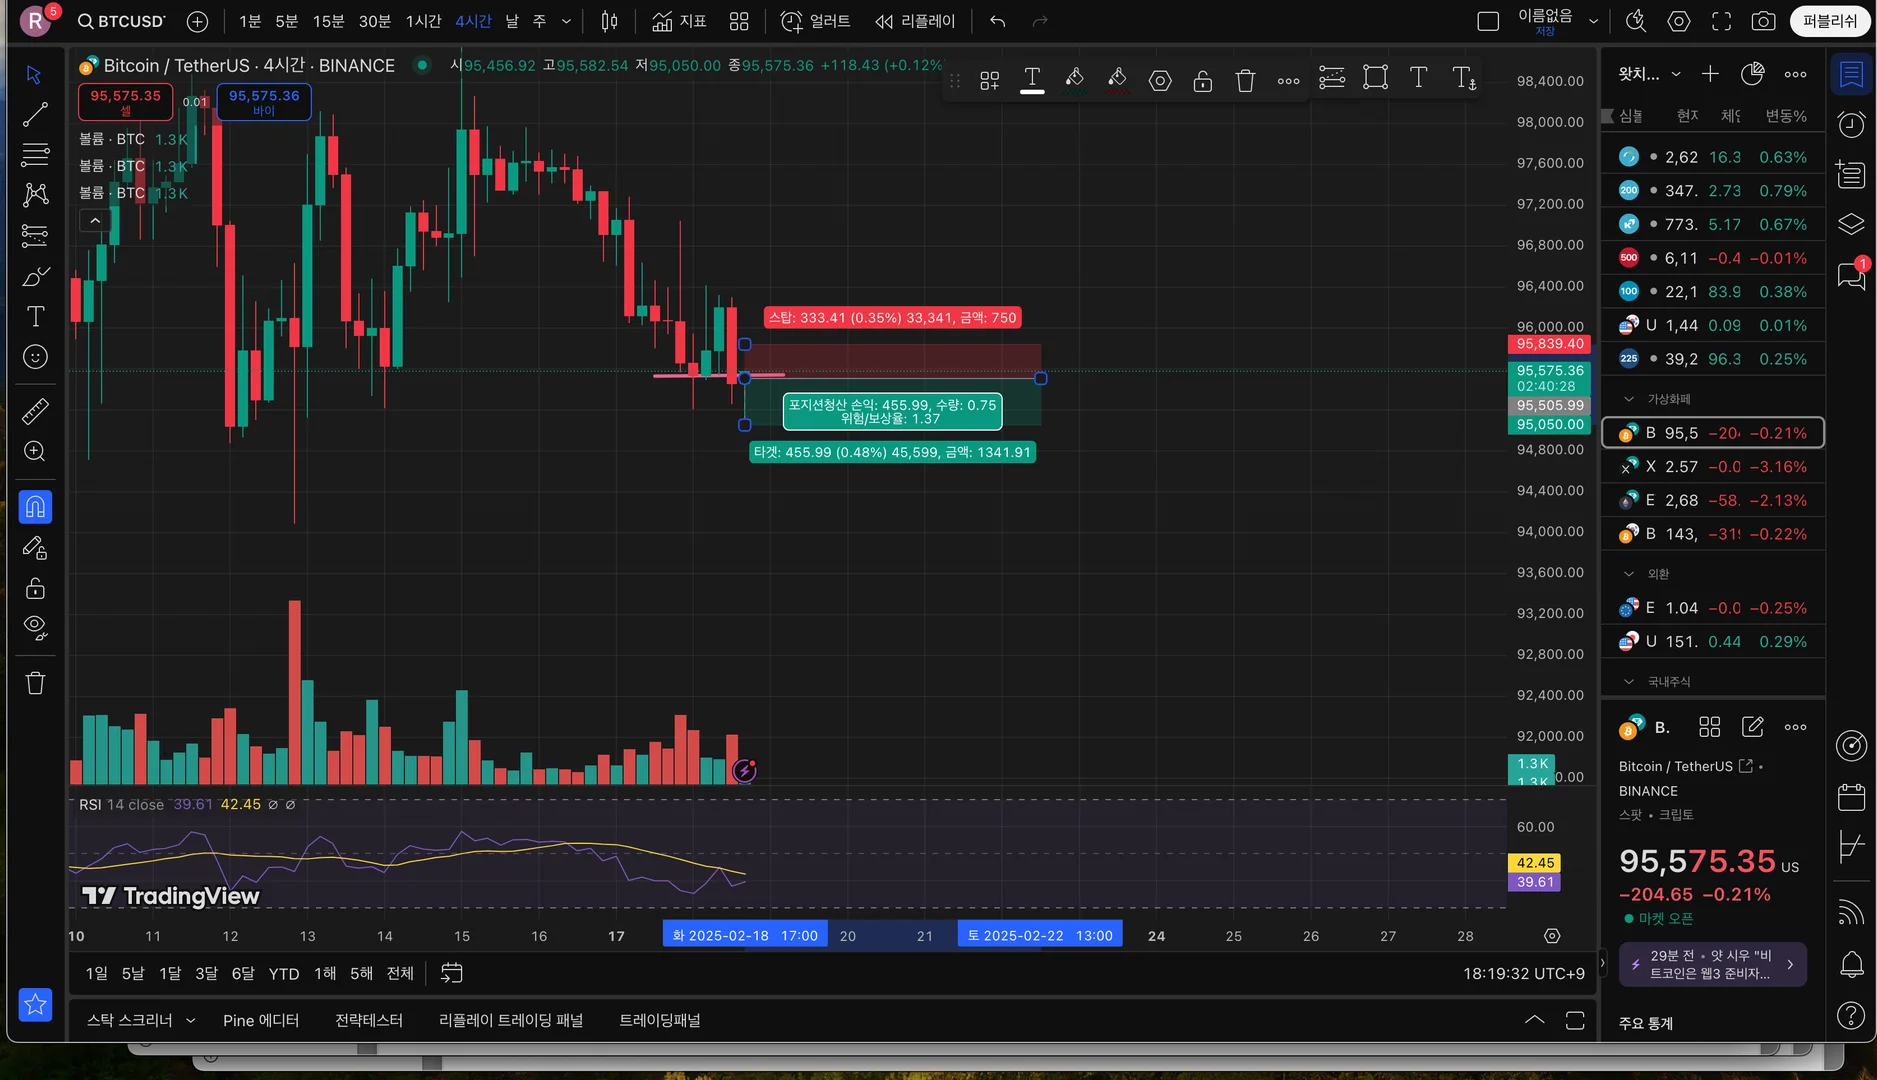Select the trend line drawing tool
1877x1080 pixels.
(x=35, y=115)
